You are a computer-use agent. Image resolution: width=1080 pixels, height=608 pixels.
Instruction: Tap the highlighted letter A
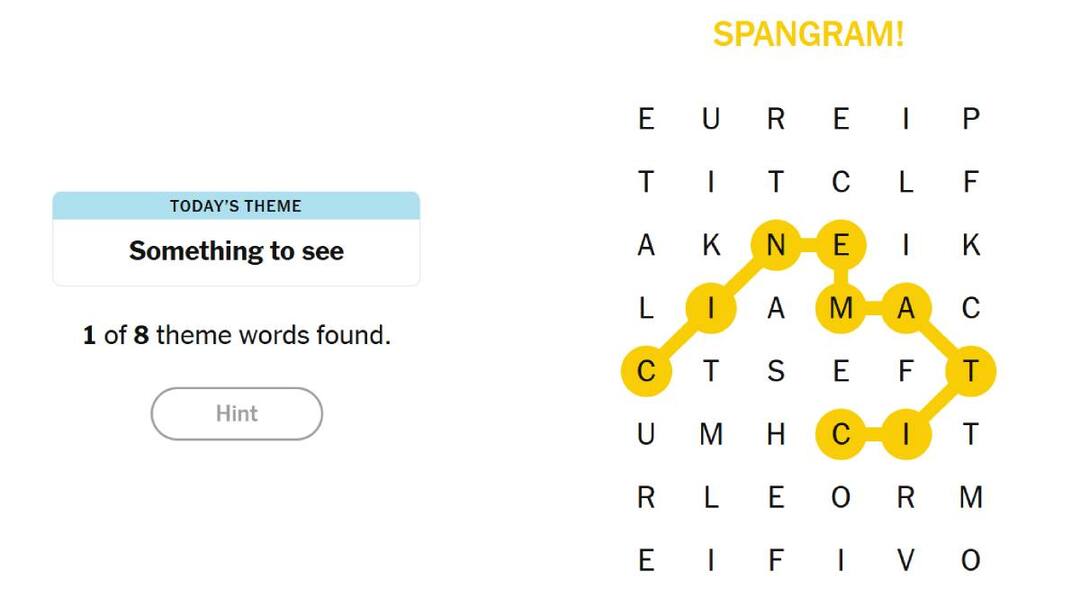coord(905,309)
